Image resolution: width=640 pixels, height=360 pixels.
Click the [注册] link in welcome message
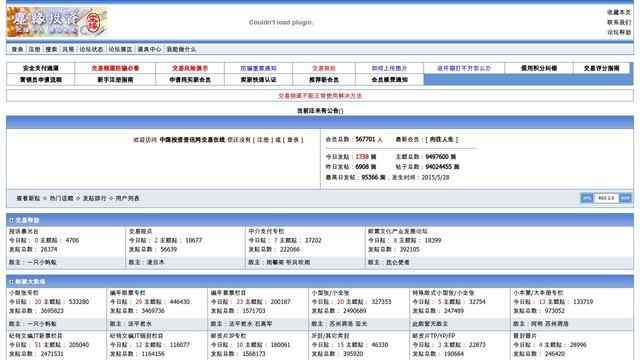point(263,140)
